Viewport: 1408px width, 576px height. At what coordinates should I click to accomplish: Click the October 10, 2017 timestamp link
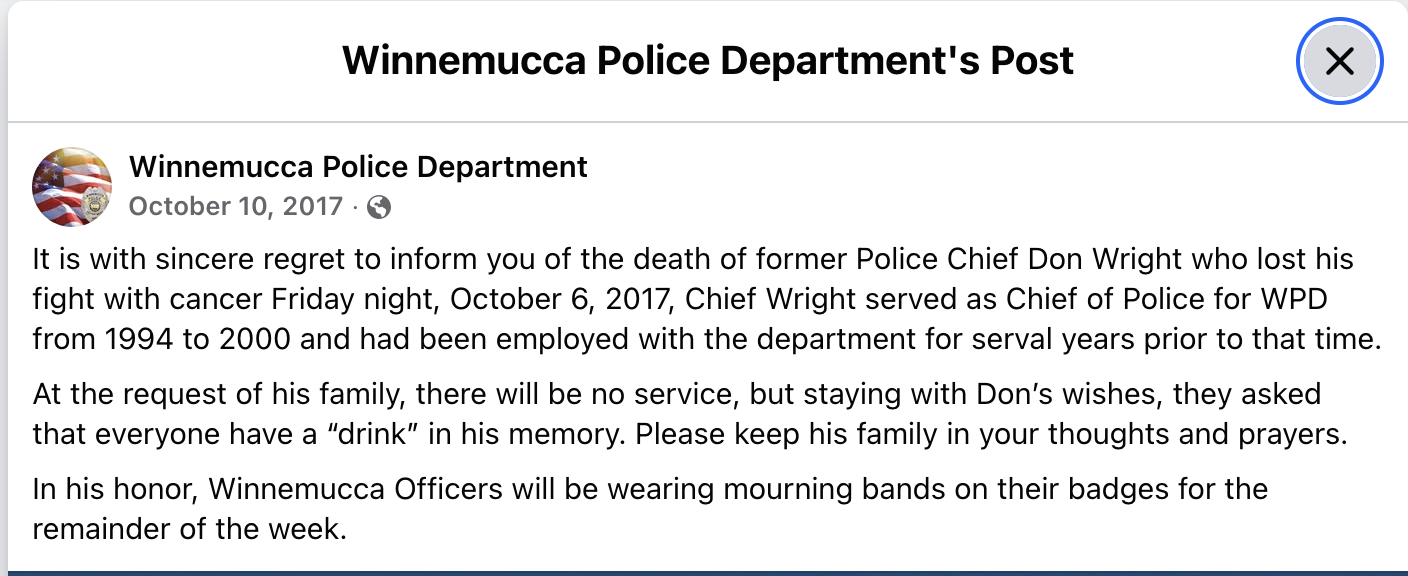tap(237, 207)
